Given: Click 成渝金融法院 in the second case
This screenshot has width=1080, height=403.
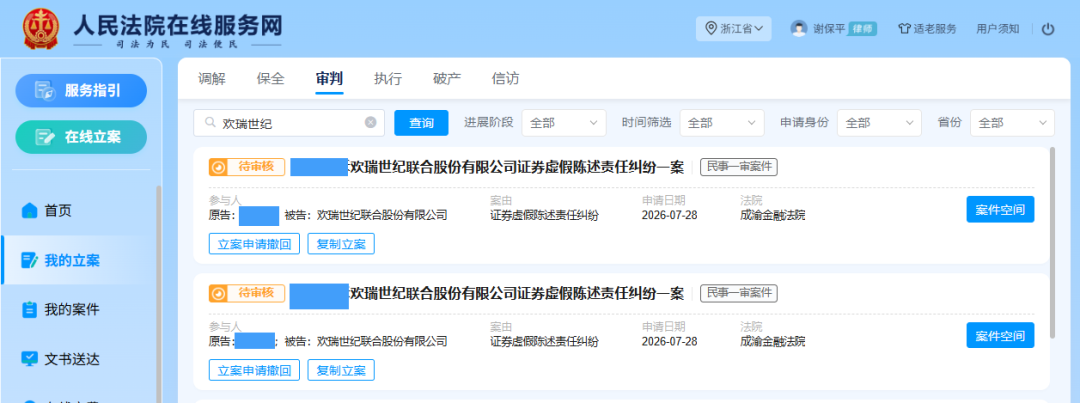Looking at the screenshot, I should pyautogui.click(x=772, y=341).
